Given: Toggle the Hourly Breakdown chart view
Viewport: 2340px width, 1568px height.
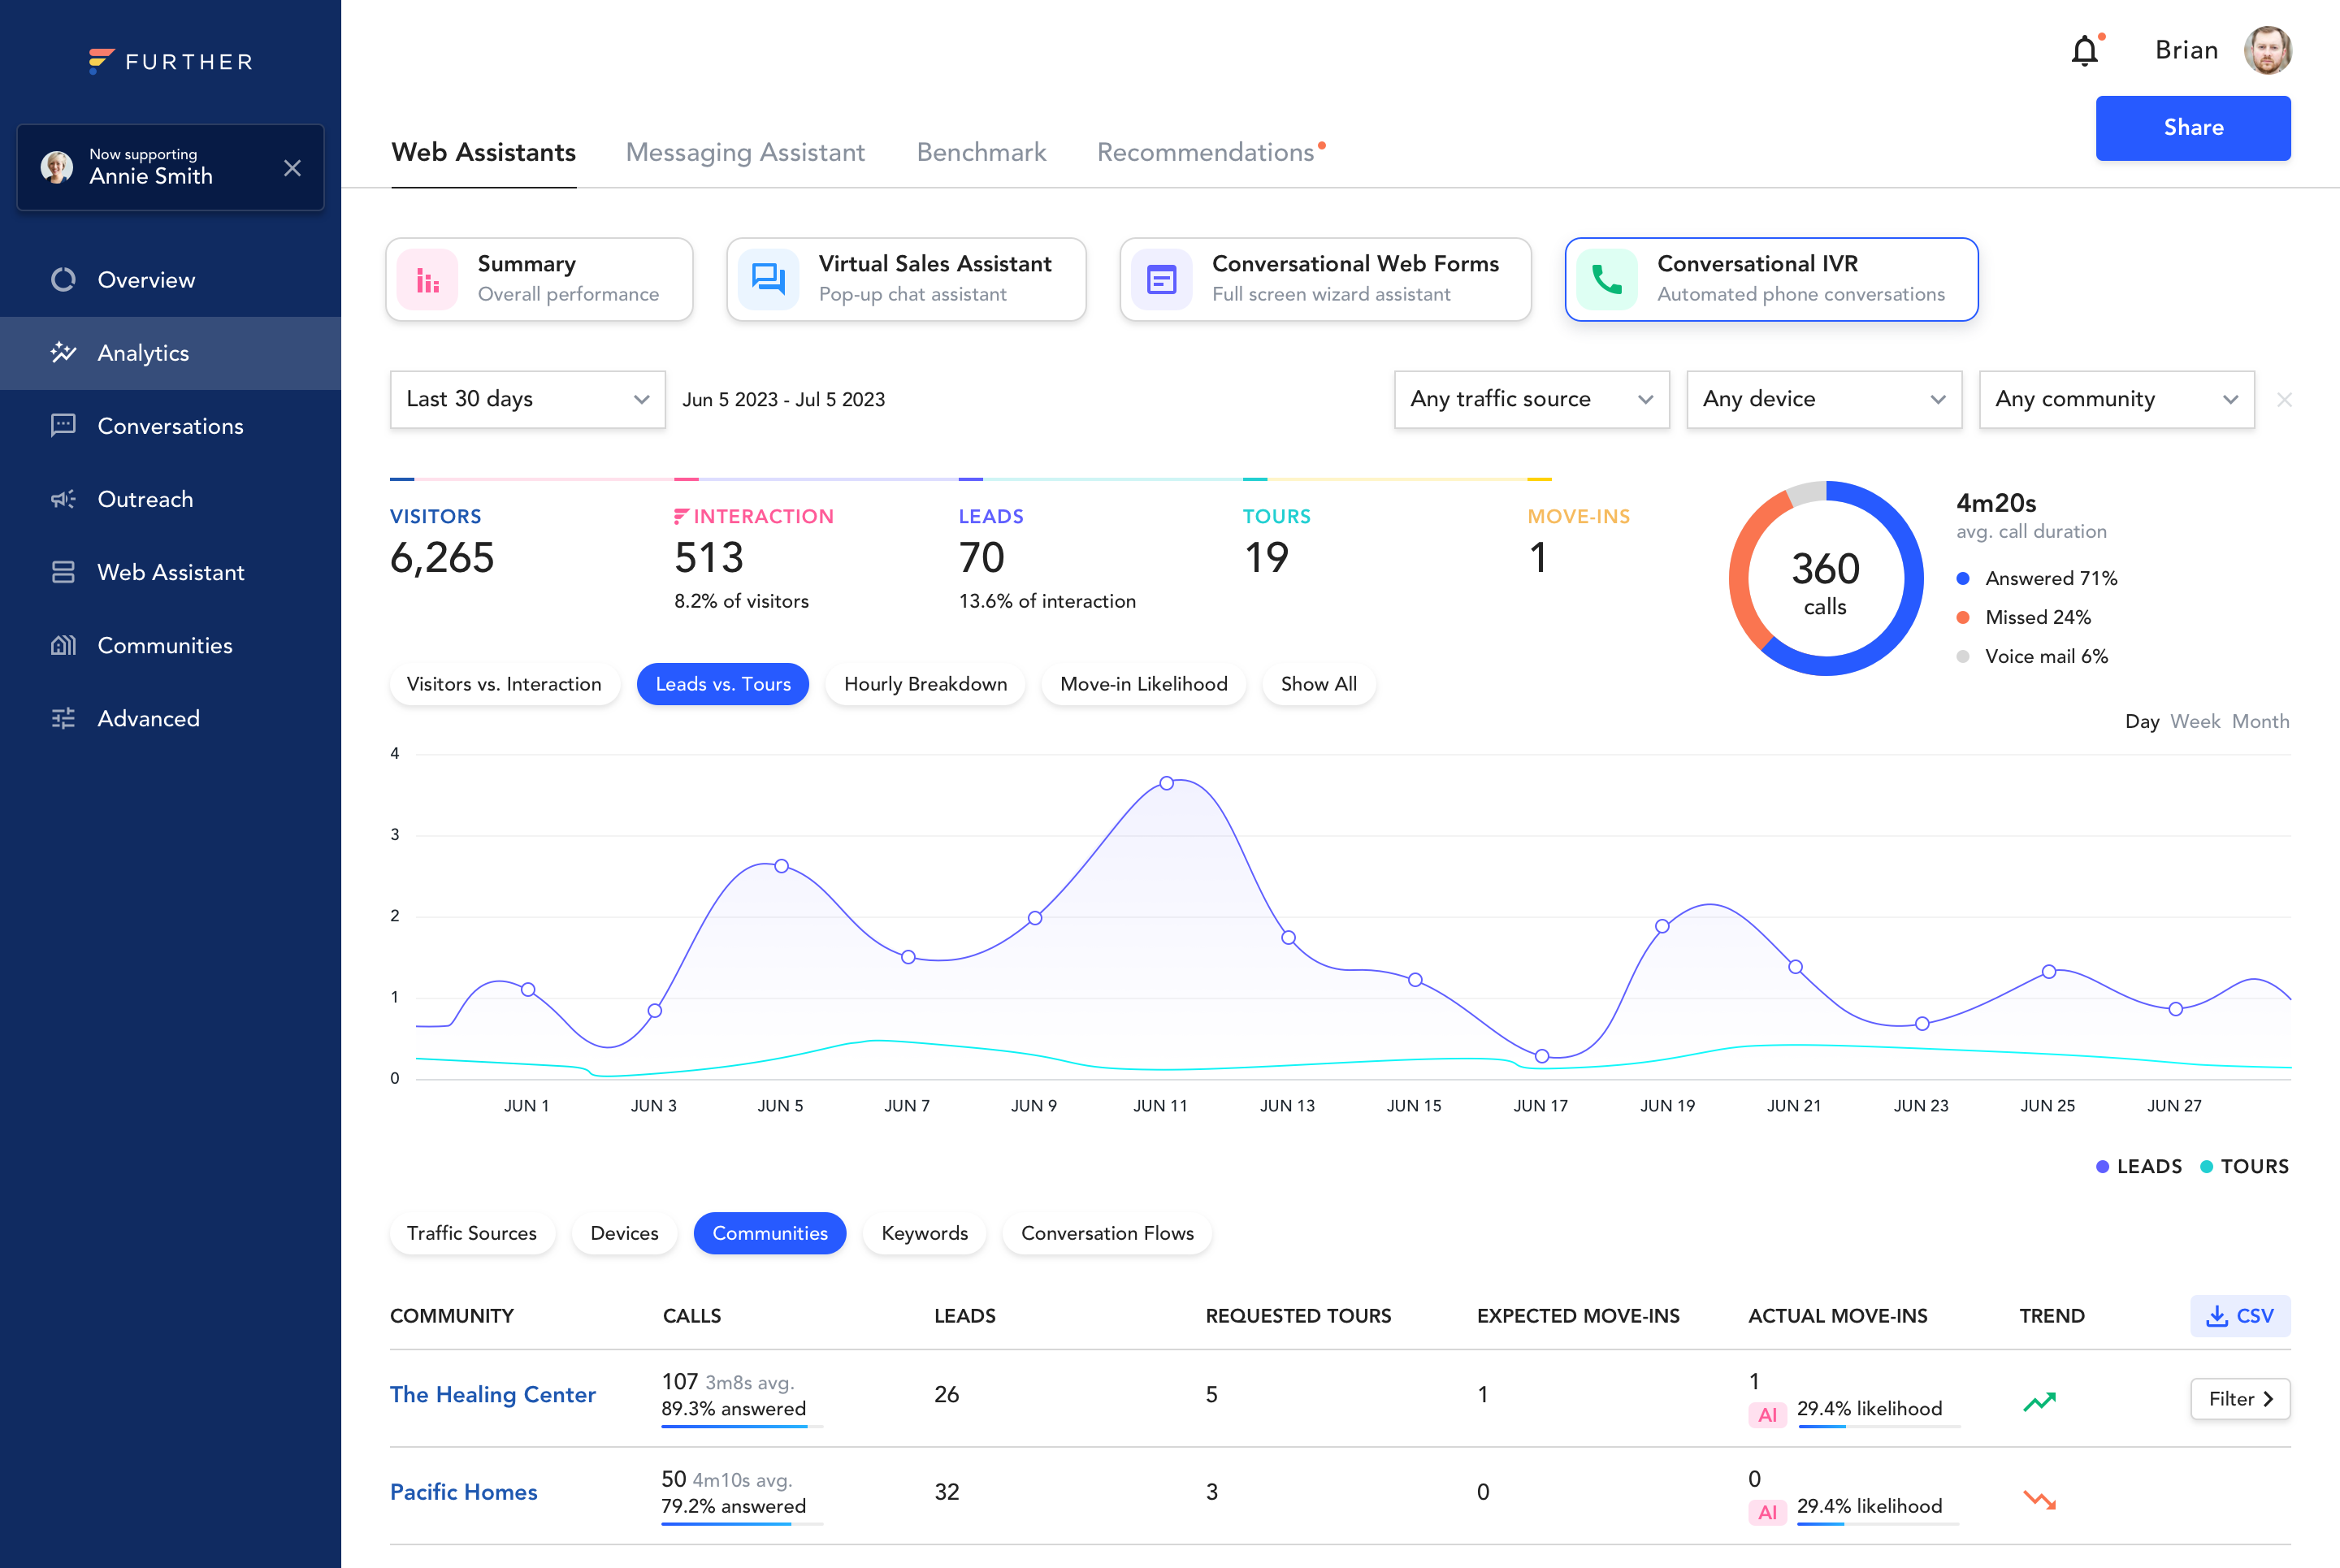Looking at the screenshot, I should click(925, 684).
